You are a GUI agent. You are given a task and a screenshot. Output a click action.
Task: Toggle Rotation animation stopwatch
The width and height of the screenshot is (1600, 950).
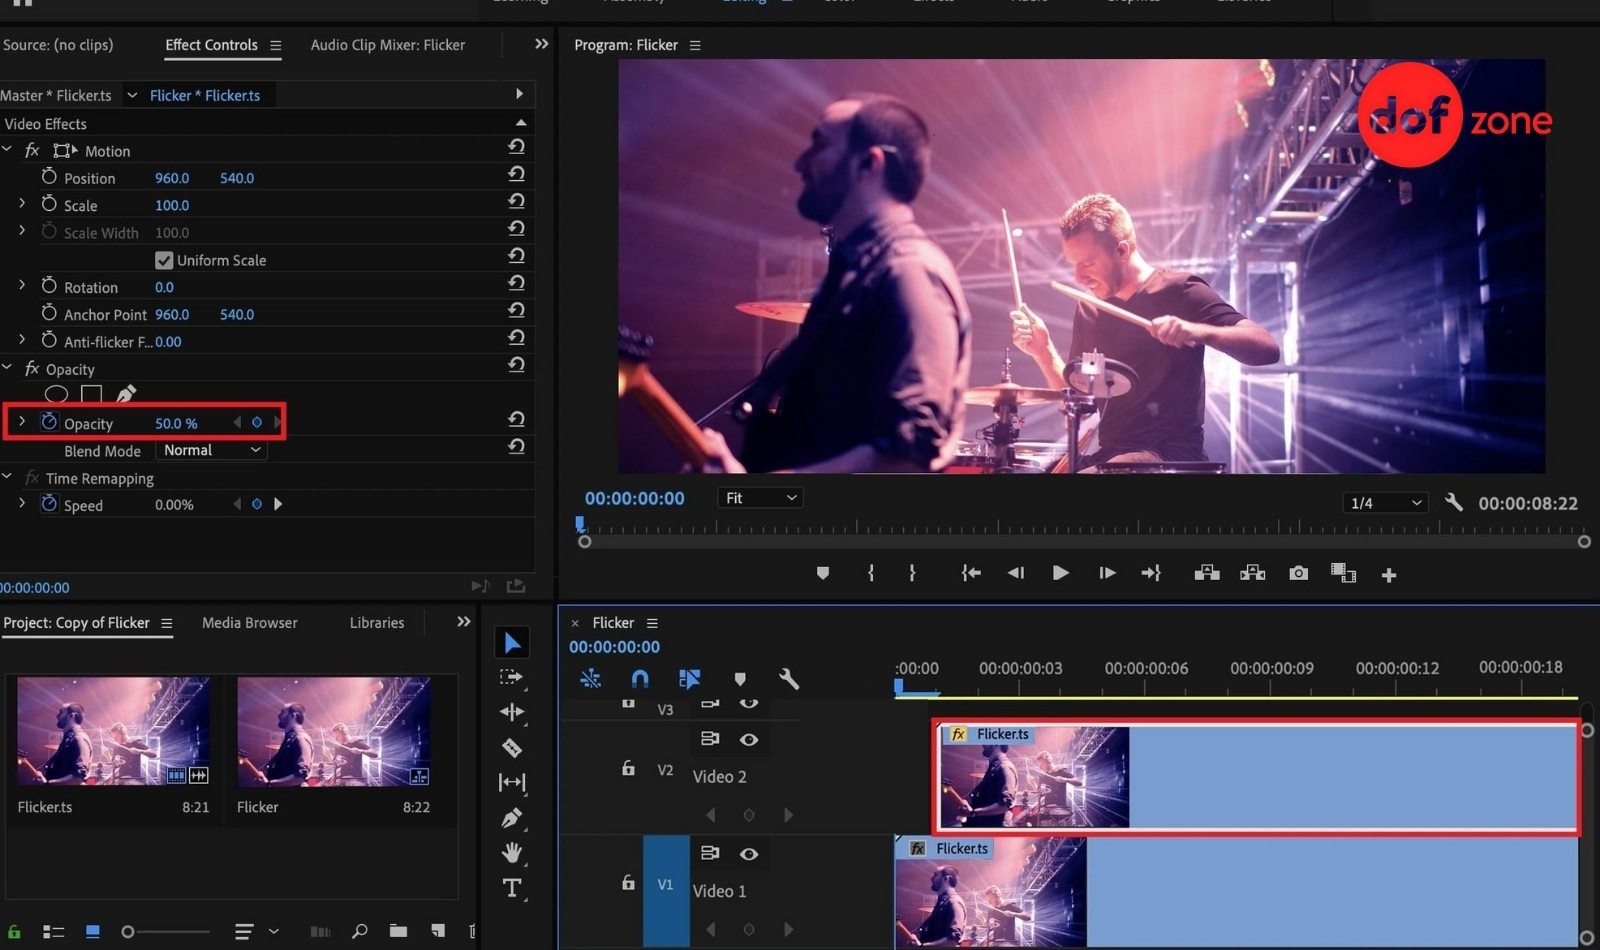[49, 285]
